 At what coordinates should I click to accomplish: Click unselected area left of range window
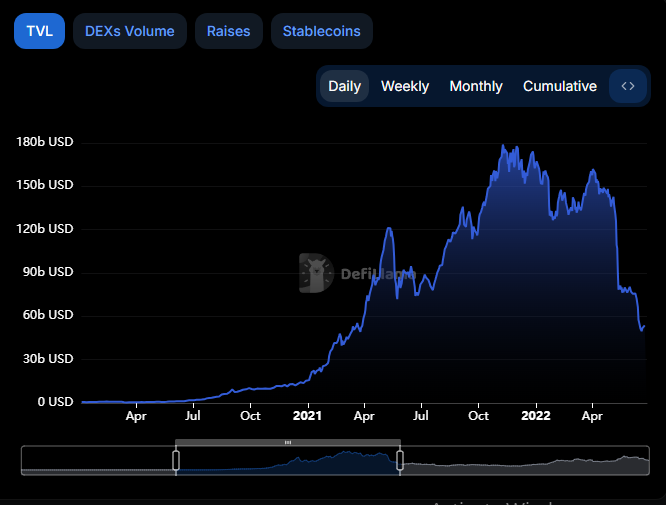97,463
